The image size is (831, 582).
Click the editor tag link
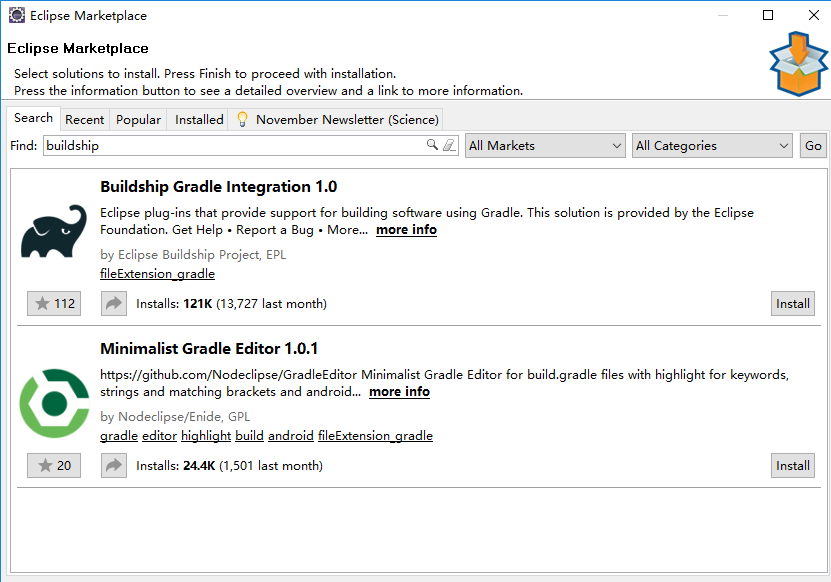(160, 436)
